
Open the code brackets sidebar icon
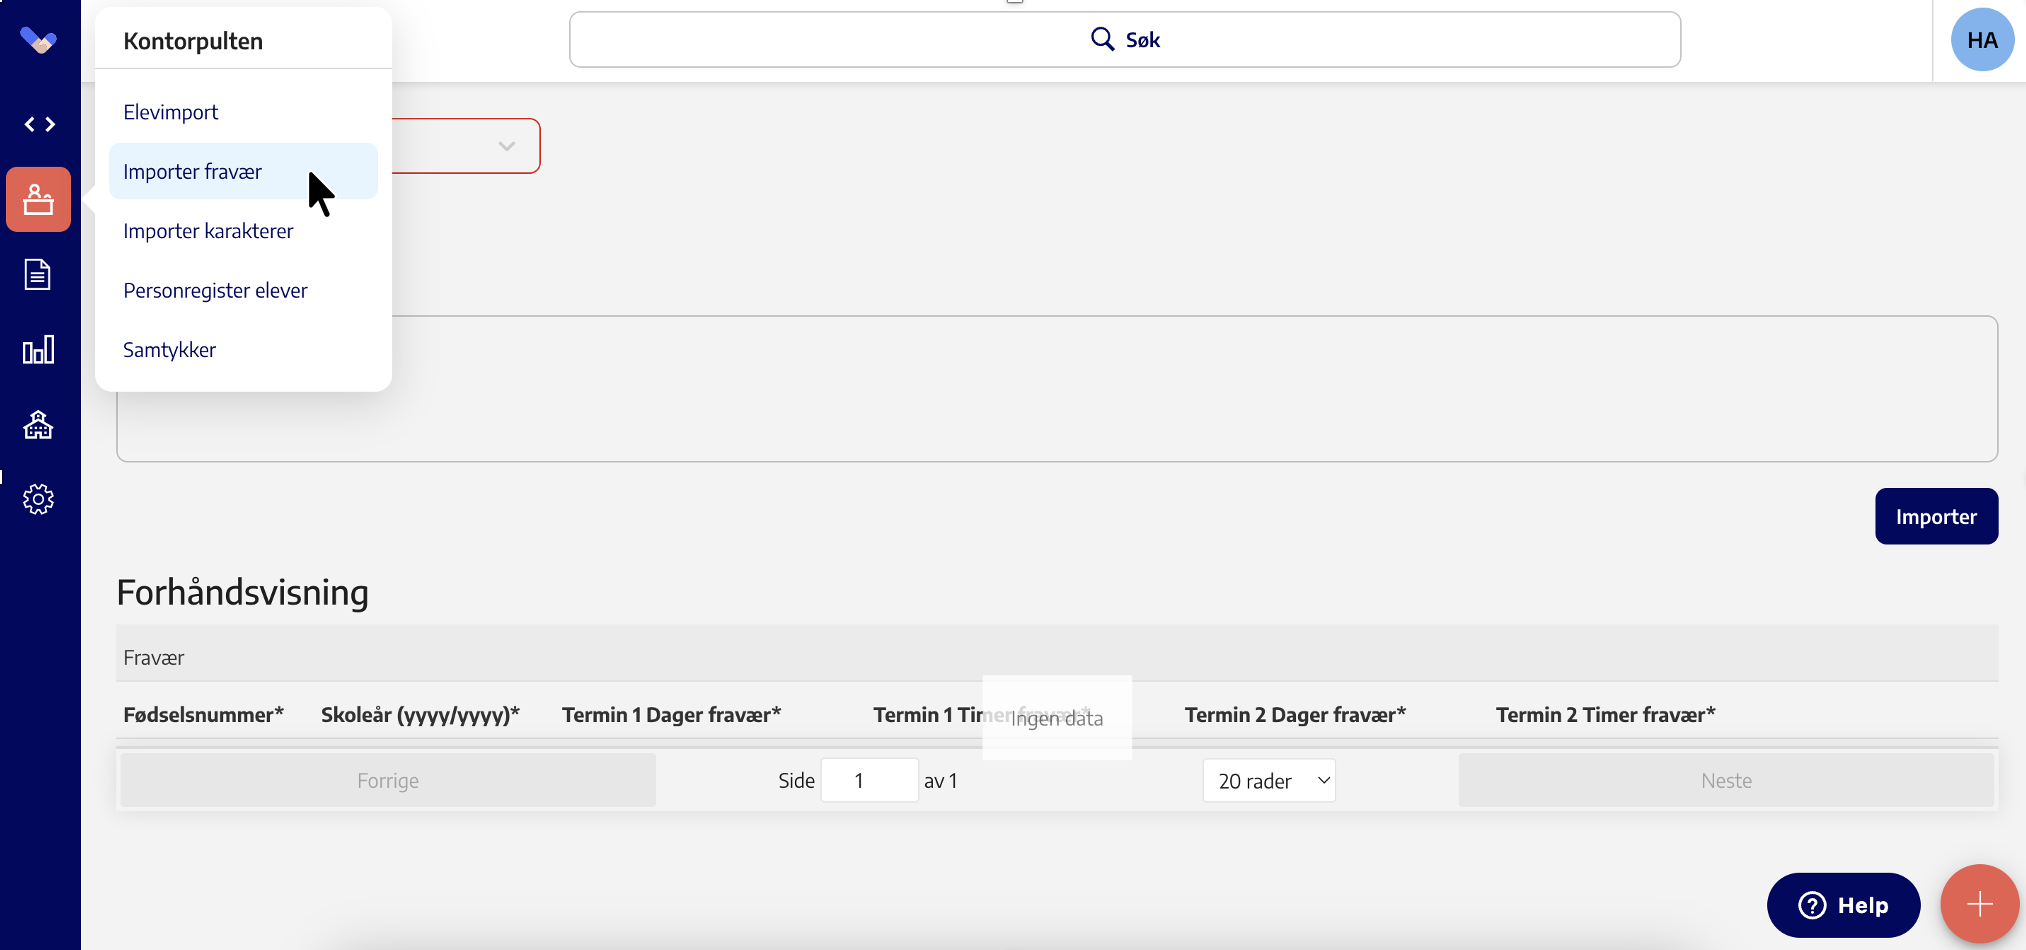[x=39, y=124]
